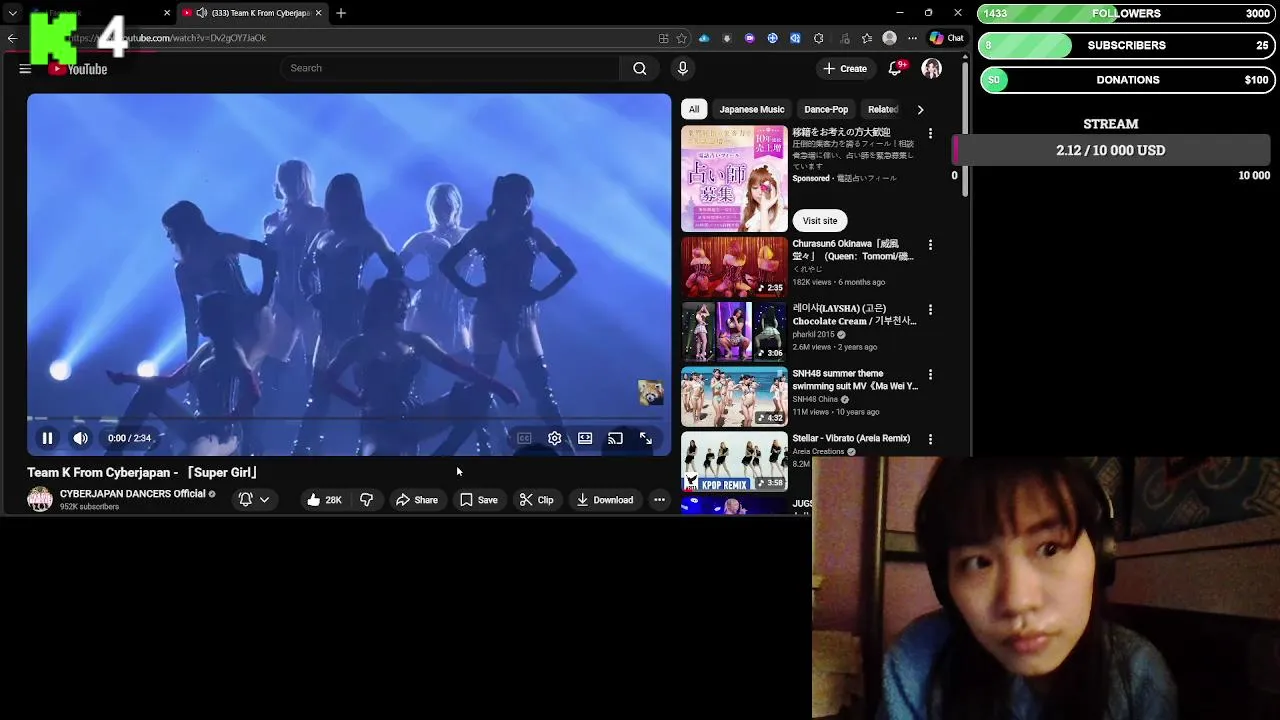Image resolution: width=1280 pixels, height=720 pixels.
Task: Enter fullscreen mode
Action: [646, 438]
